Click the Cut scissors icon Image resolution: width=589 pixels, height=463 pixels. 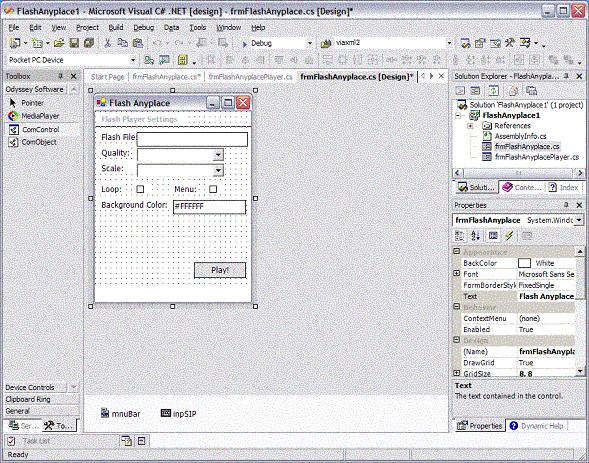[107, 43]
